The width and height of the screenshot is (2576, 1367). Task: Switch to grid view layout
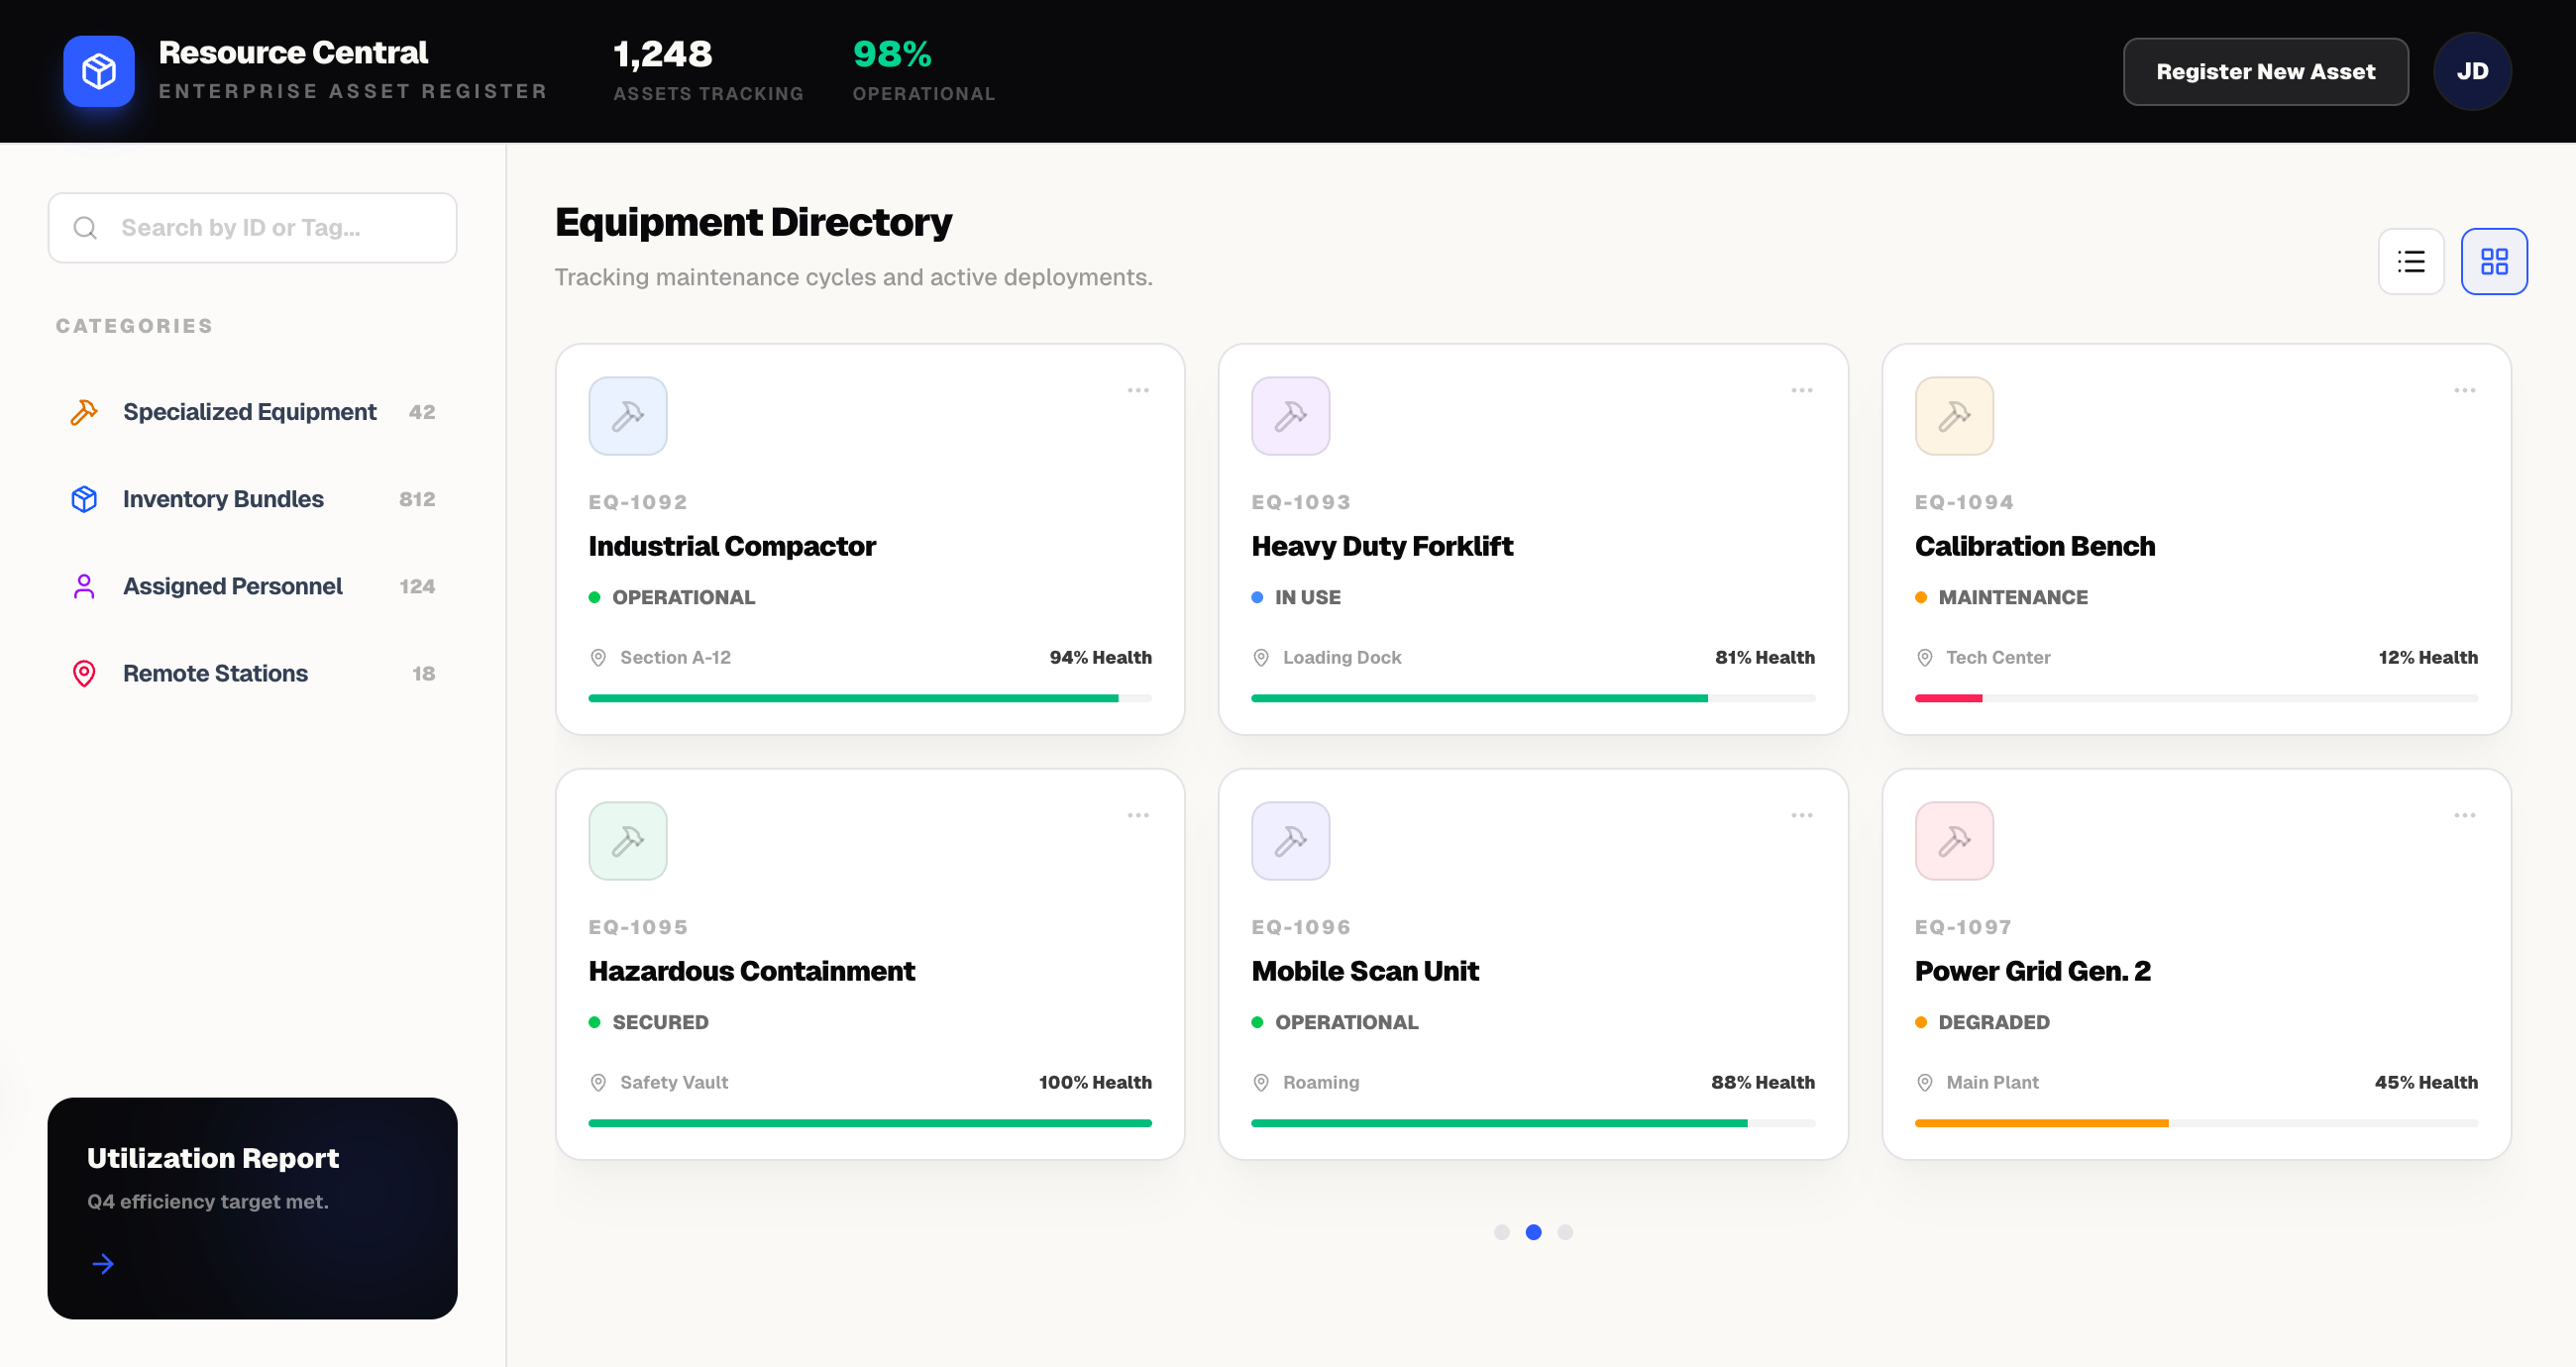pos(2493,261)
